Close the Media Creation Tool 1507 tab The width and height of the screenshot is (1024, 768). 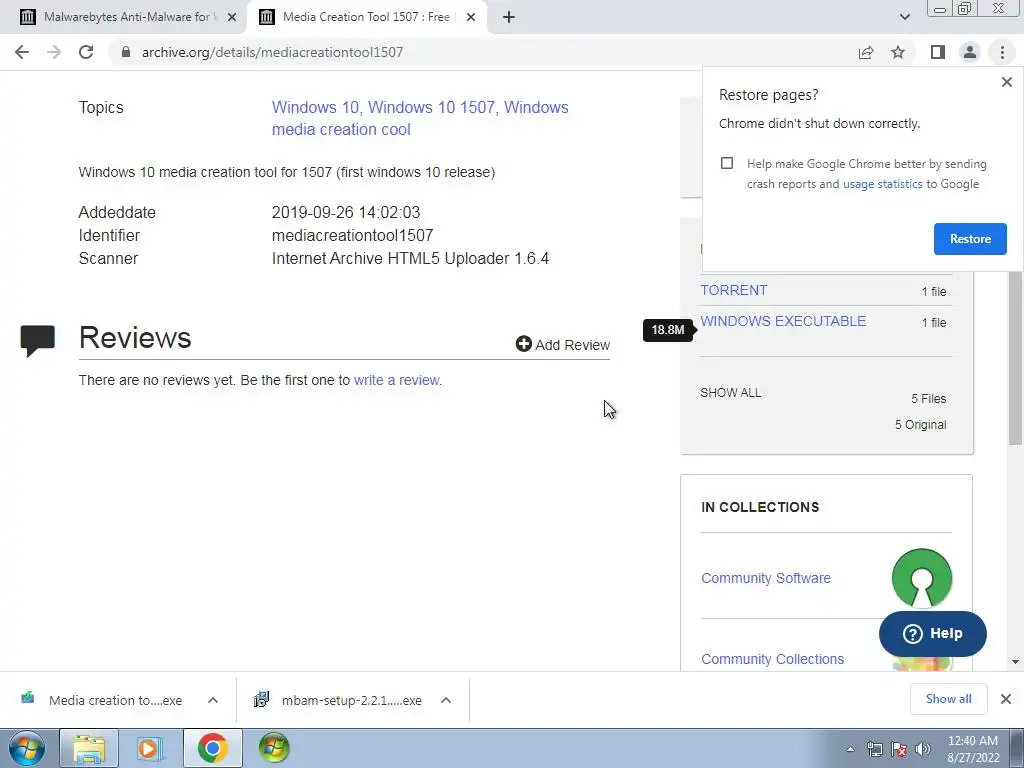click(471, 18)
